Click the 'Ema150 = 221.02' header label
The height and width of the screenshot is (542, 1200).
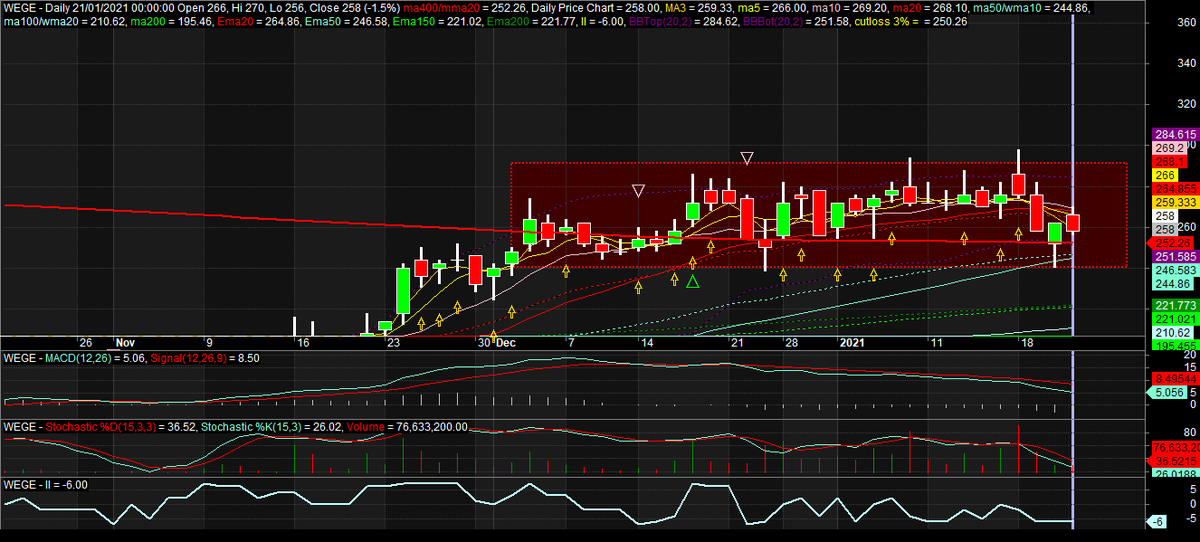[438, 22]
